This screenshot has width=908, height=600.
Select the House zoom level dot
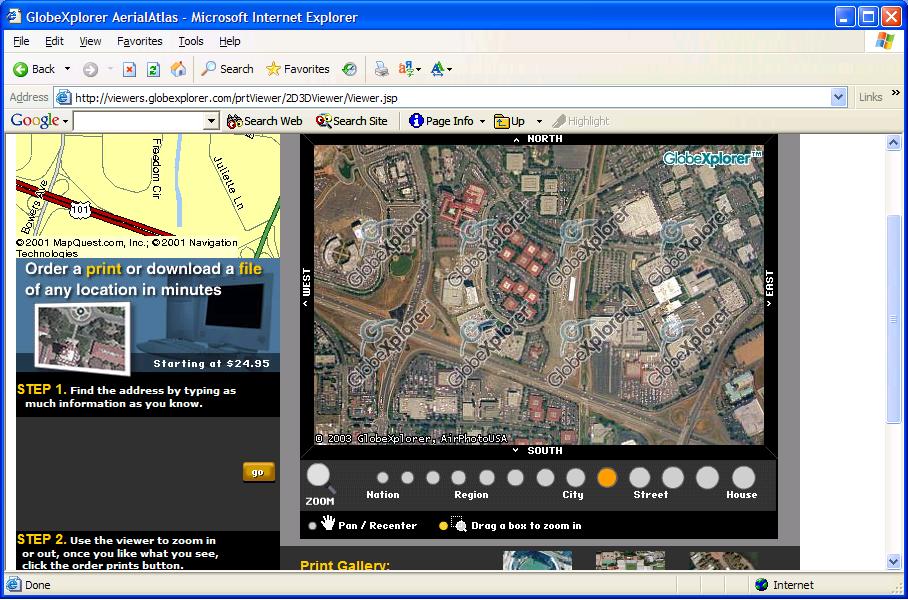[744, 478]
